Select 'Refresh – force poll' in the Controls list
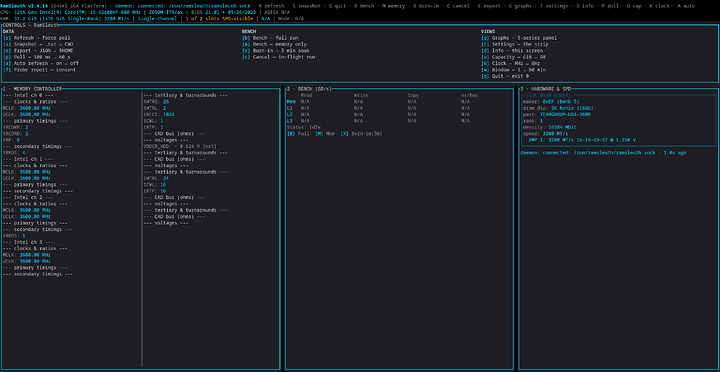Viewport: 720px width, 372px height. (x=37, y=38)
